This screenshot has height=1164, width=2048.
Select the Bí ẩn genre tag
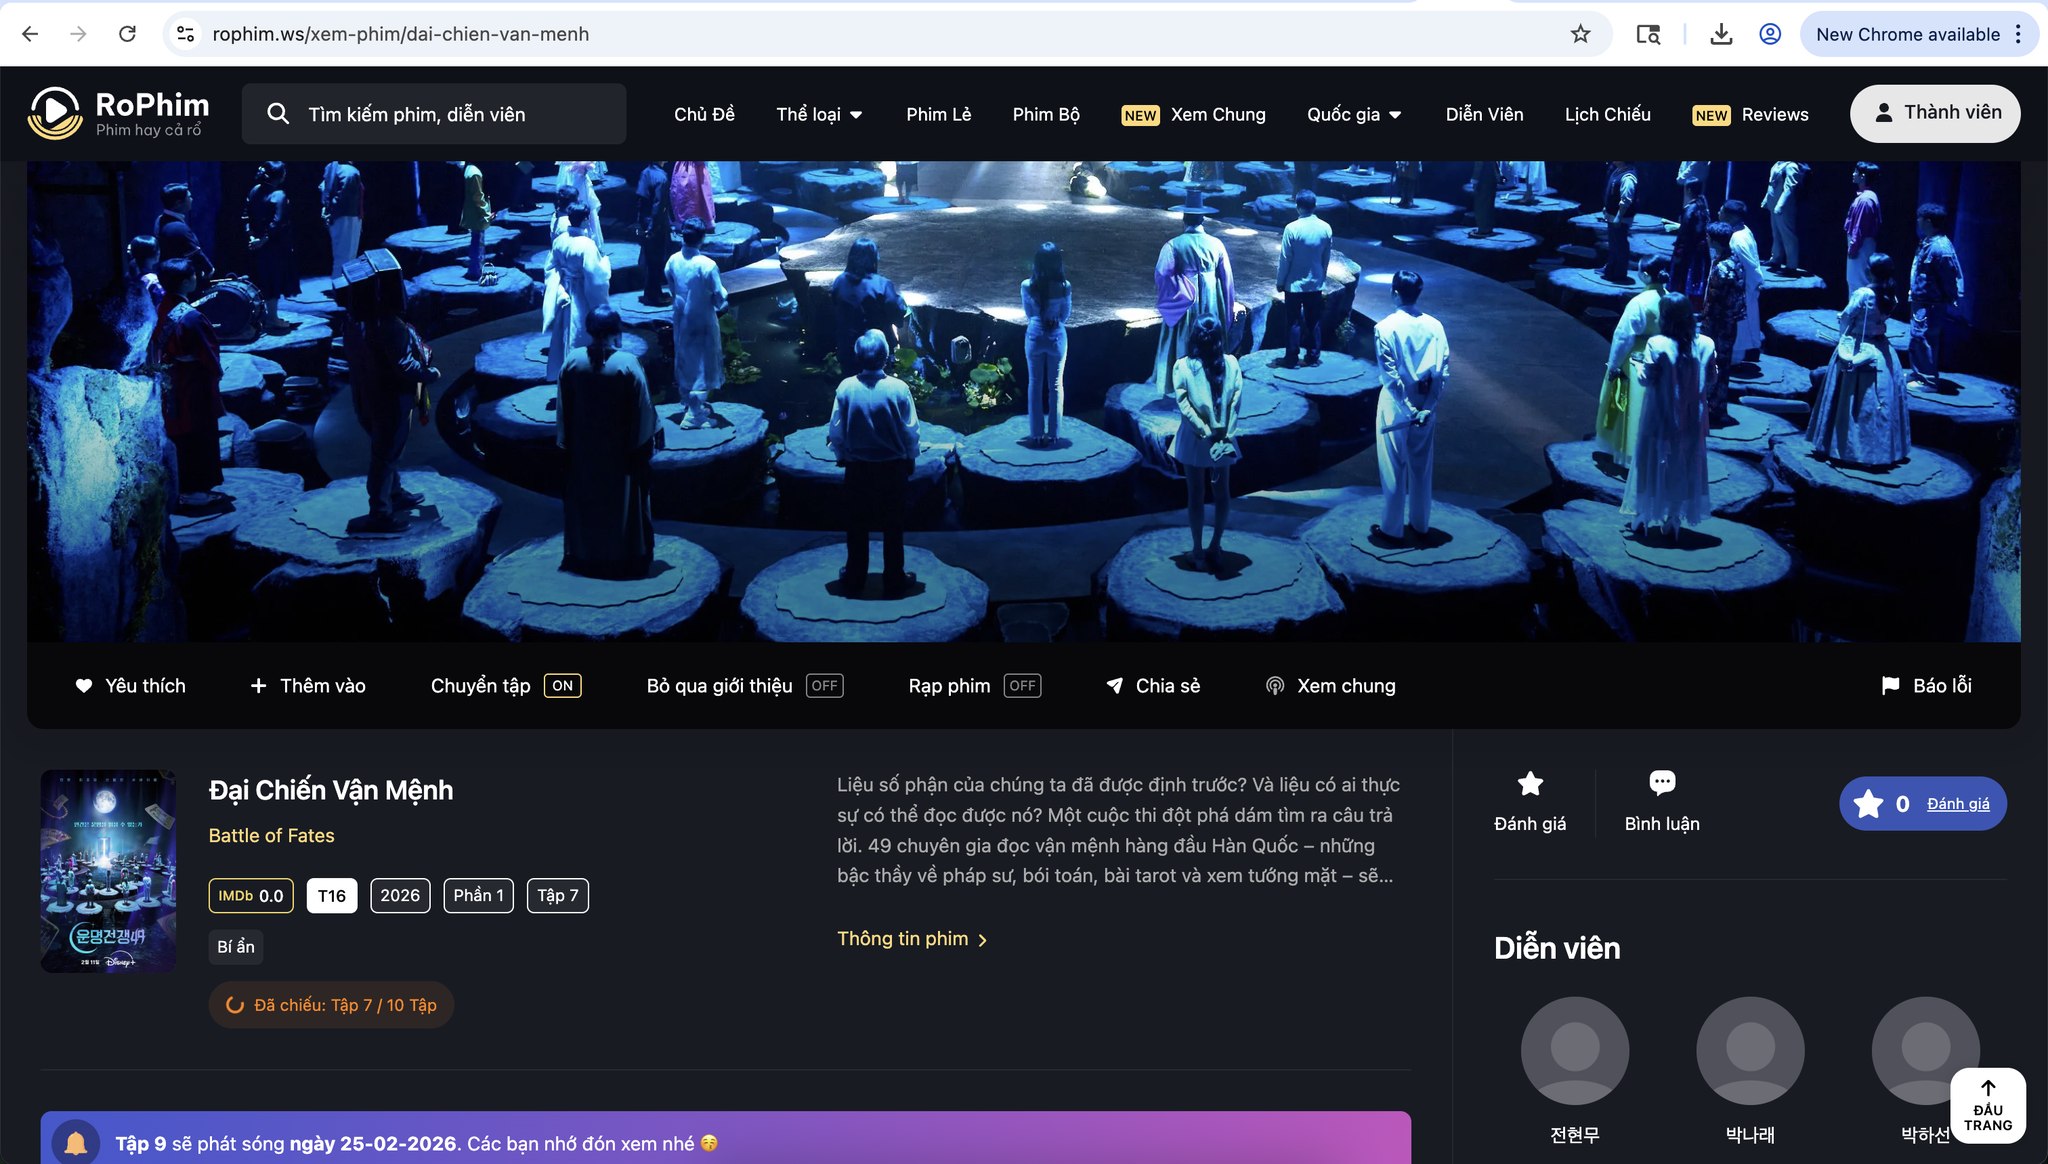coord(236,946)
